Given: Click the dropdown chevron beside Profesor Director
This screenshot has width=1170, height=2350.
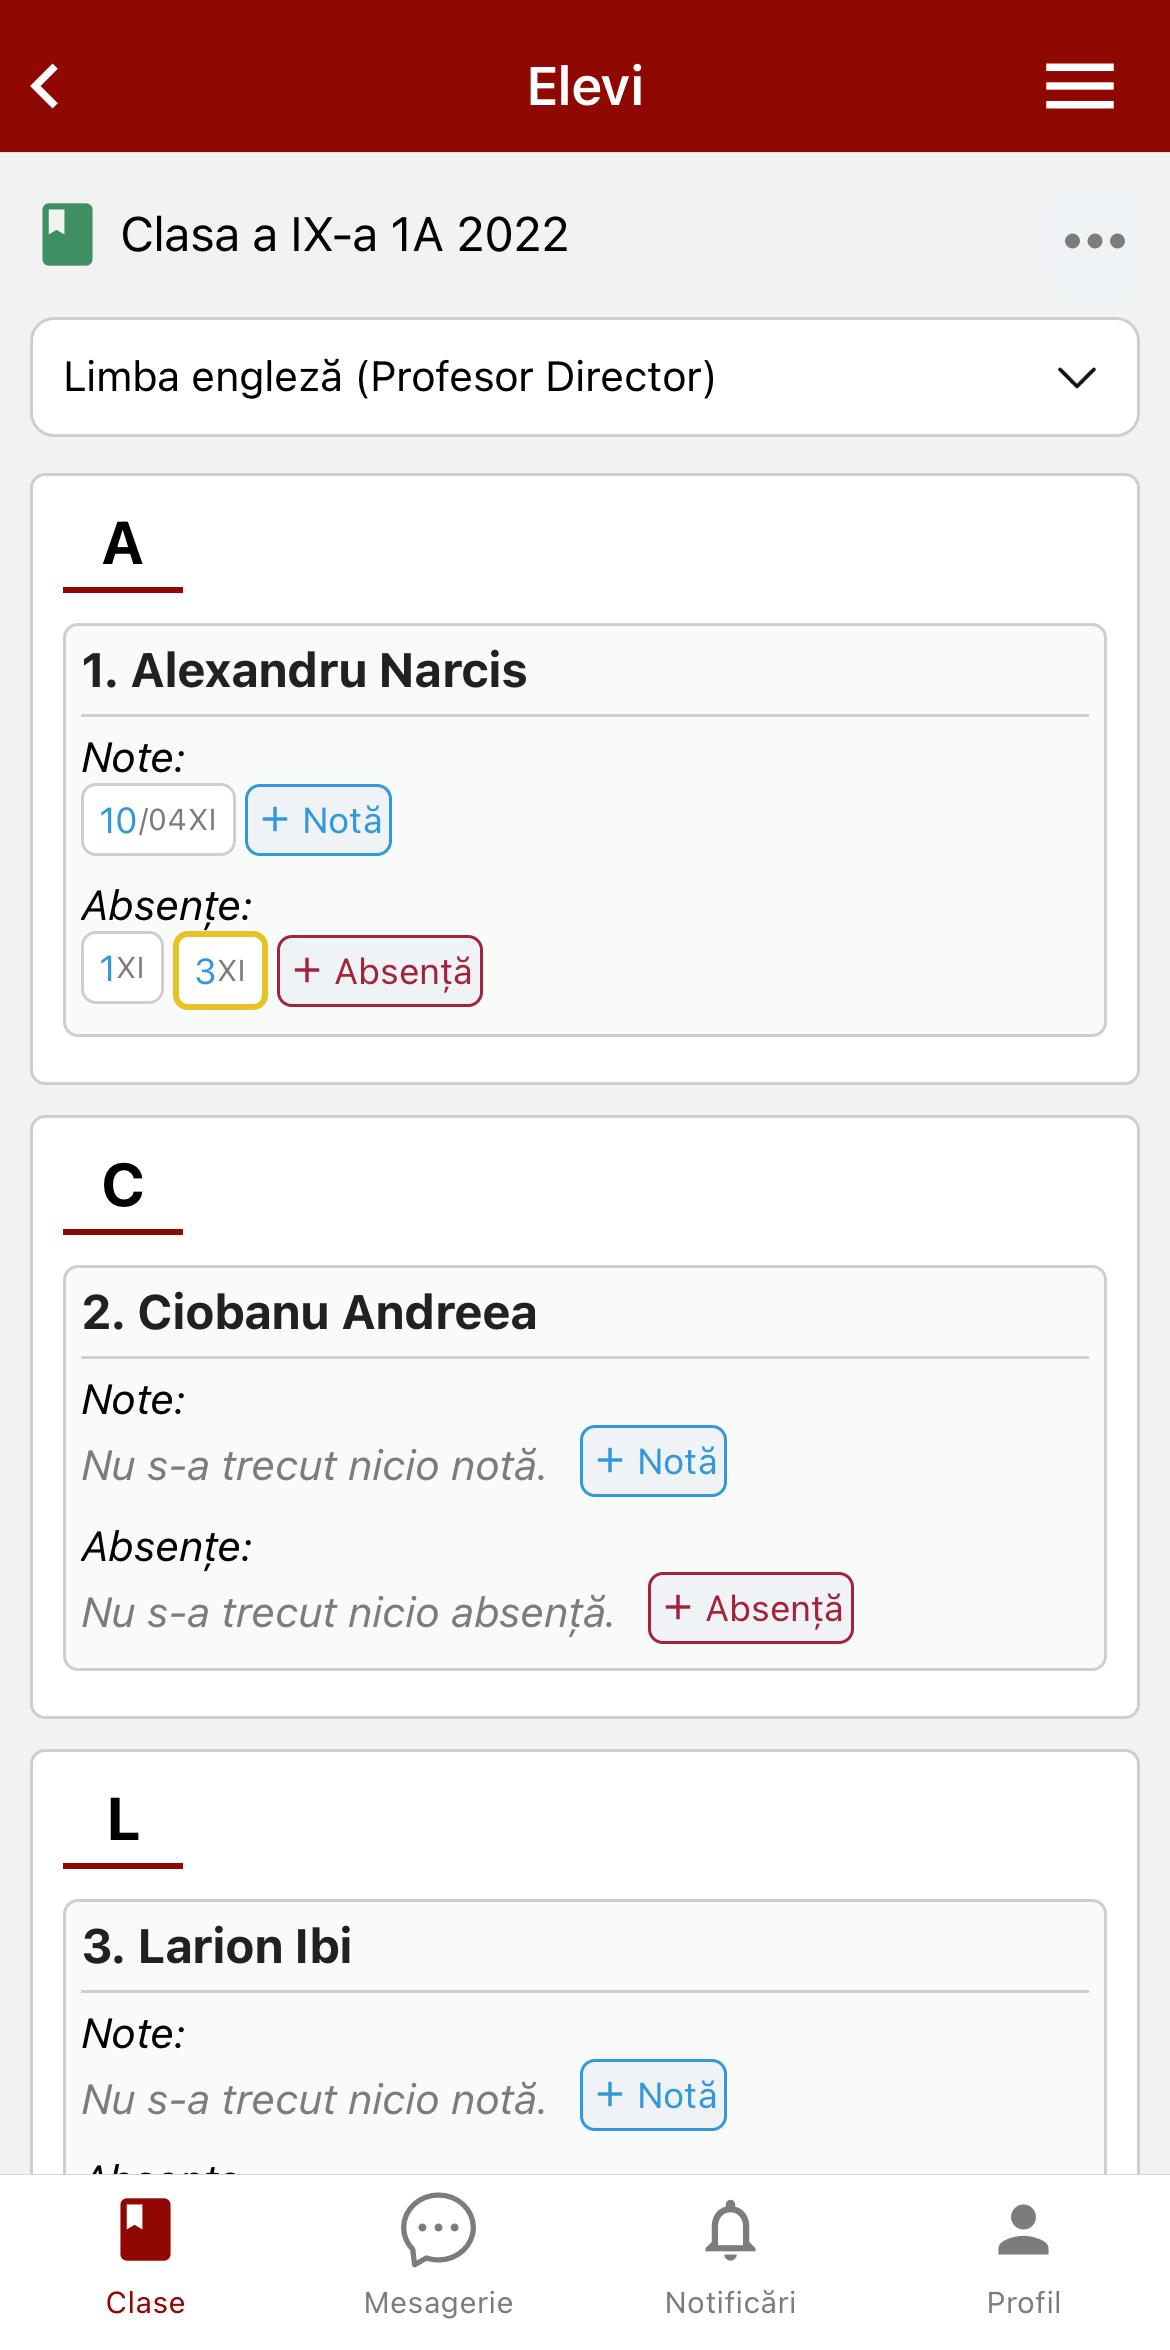Looking at the screenshot, I should (x=1077, y=378).
